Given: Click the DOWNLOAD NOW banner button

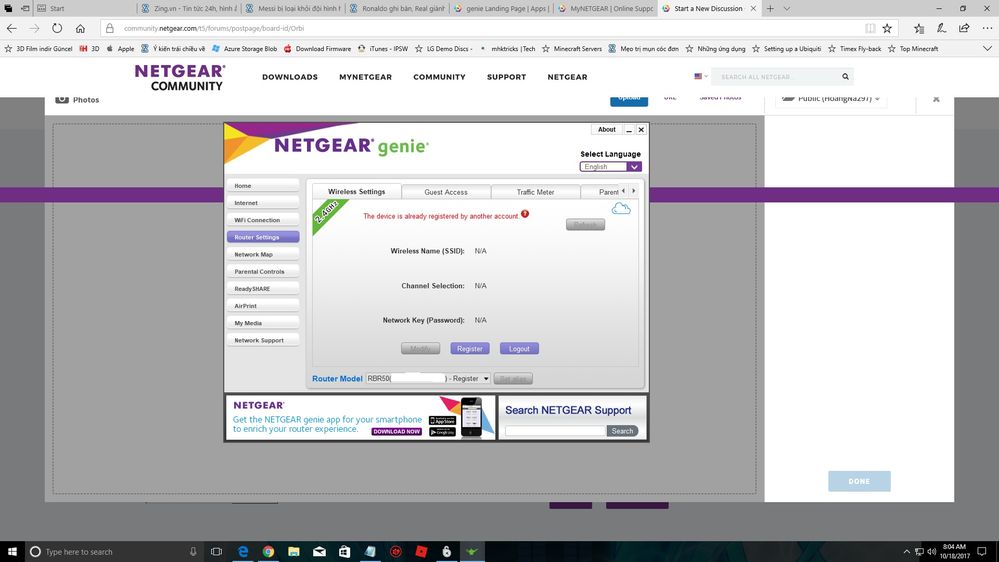Looking at the screenshot, I should tap(397, 431).
